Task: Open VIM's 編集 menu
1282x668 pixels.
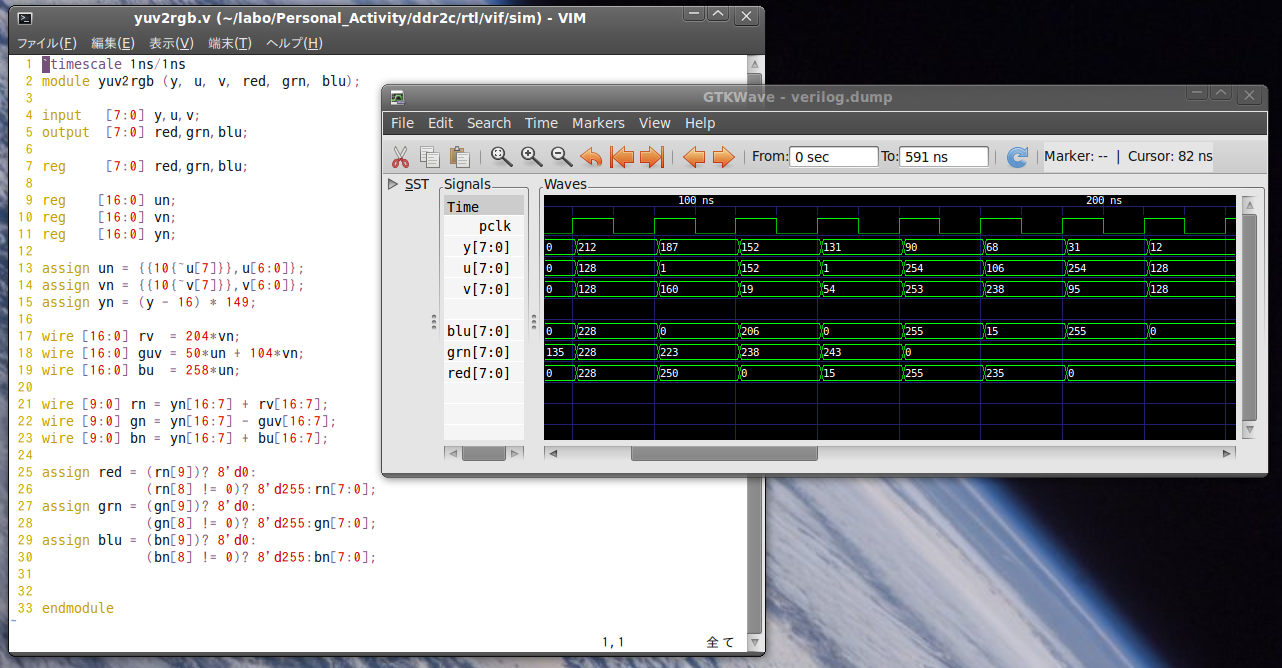Action: [x=112, y=43]
